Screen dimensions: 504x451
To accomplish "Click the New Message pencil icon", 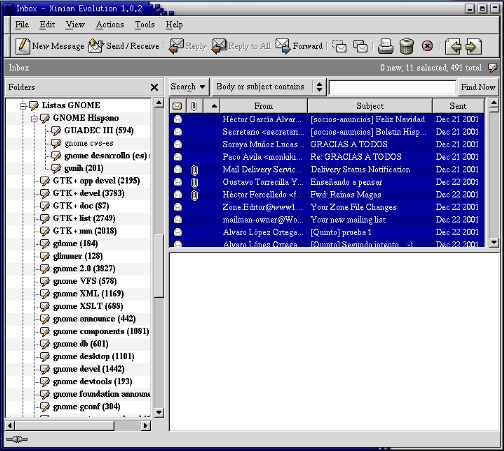I will [23, 46].
